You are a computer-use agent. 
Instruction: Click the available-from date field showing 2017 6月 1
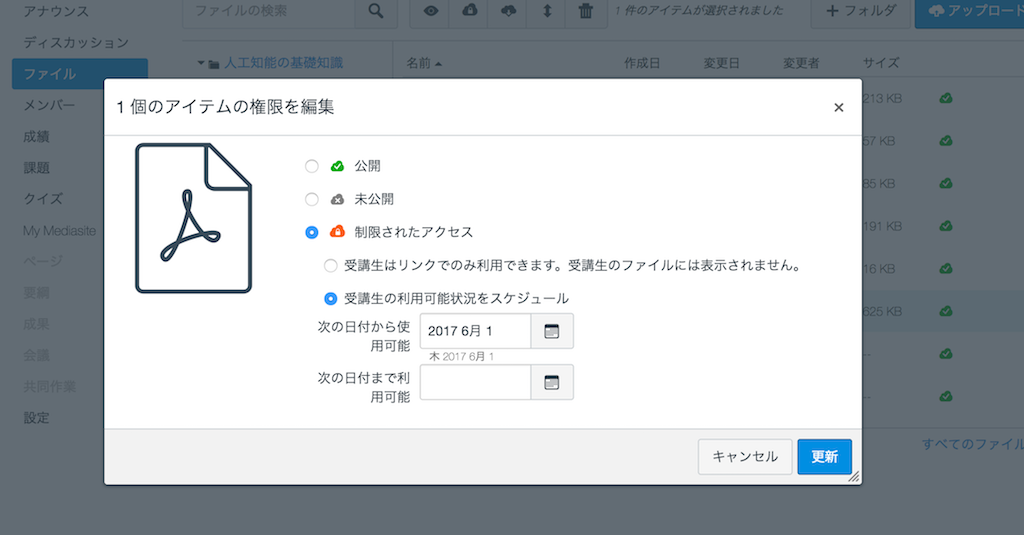tap(475, 331)
